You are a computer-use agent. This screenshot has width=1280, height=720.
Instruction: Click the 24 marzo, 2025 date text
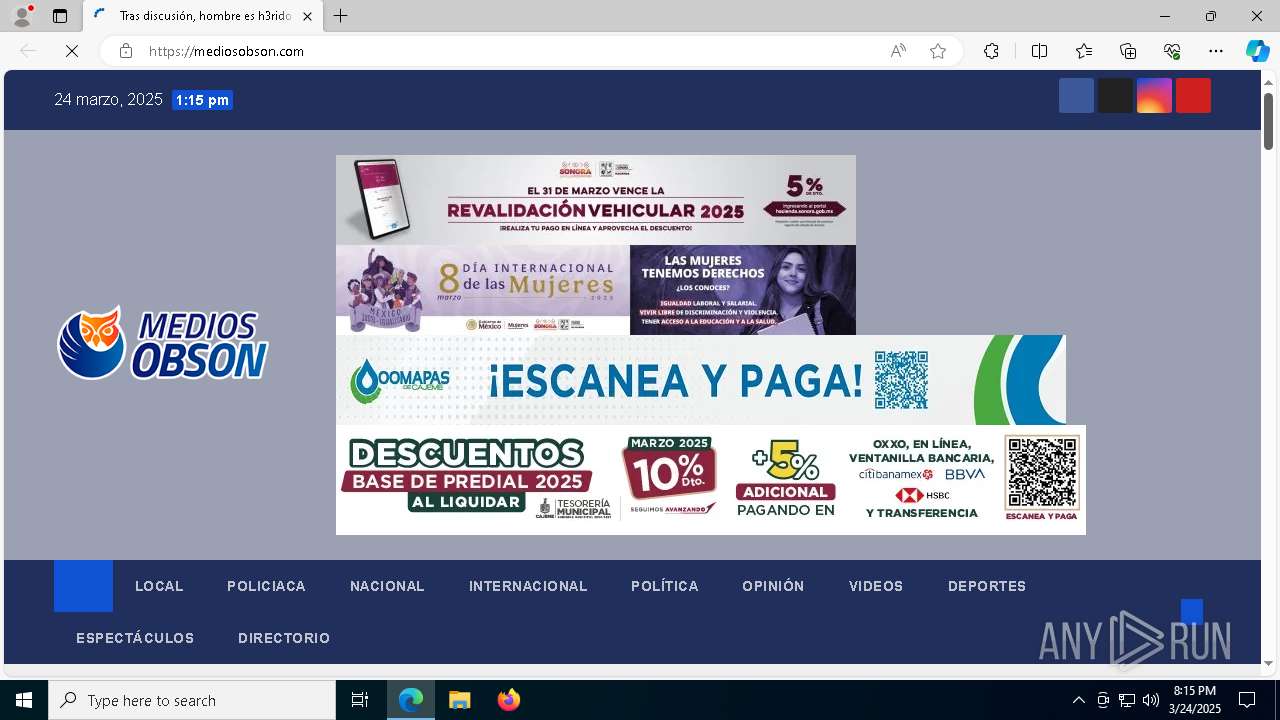click(x=108, y=99)
